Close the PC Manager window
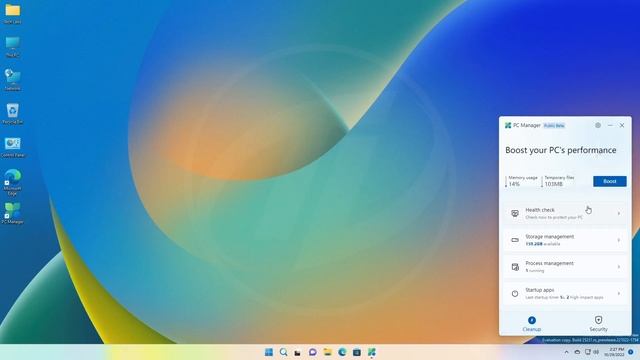This screenshot has width=640, height=360. [622, 125]
